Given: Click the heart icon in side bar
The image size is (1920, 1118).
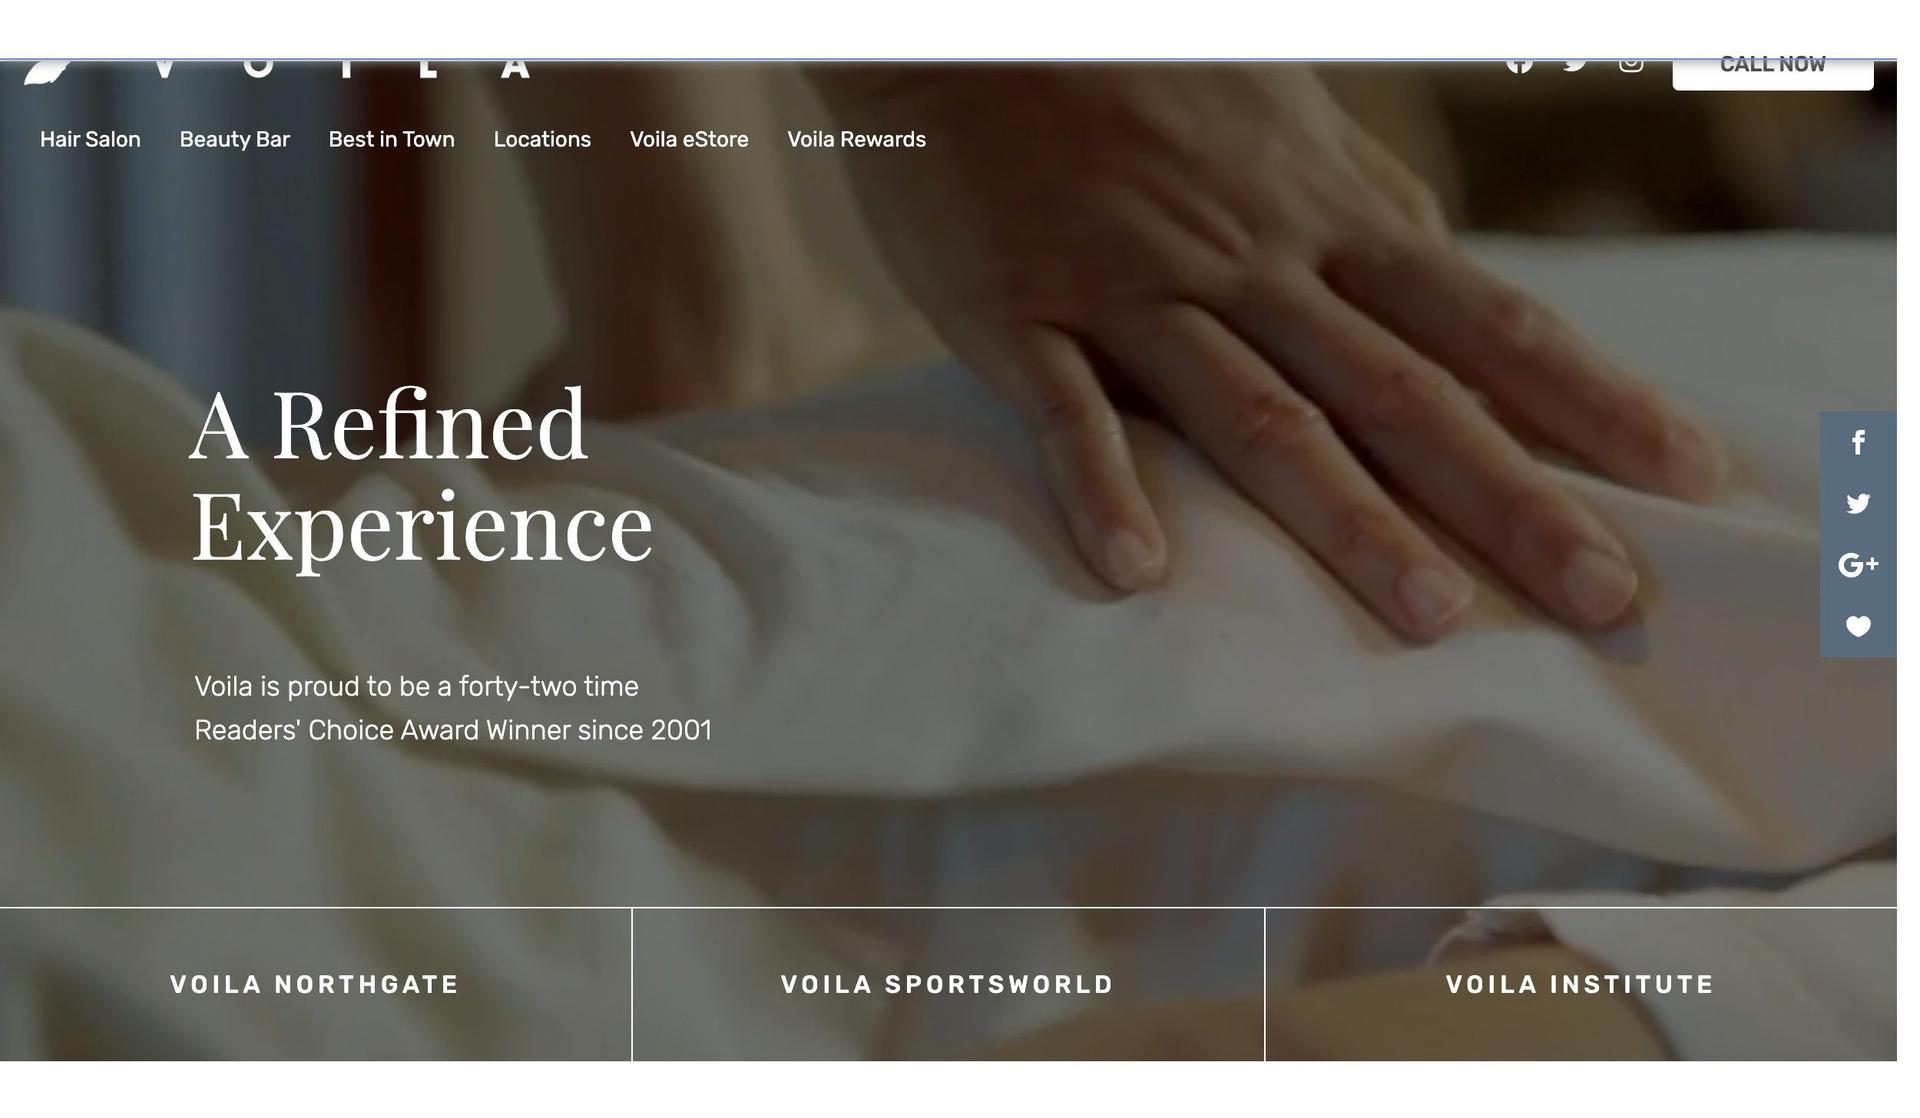Looking at the screenshot, I should click(1858, 626).
